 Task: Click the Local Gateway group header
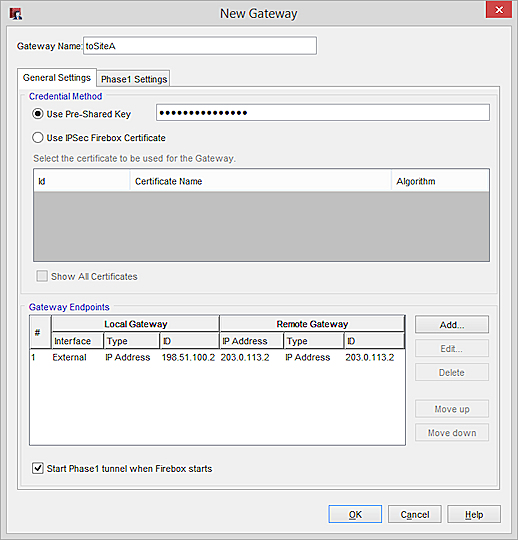coord(135,324)
